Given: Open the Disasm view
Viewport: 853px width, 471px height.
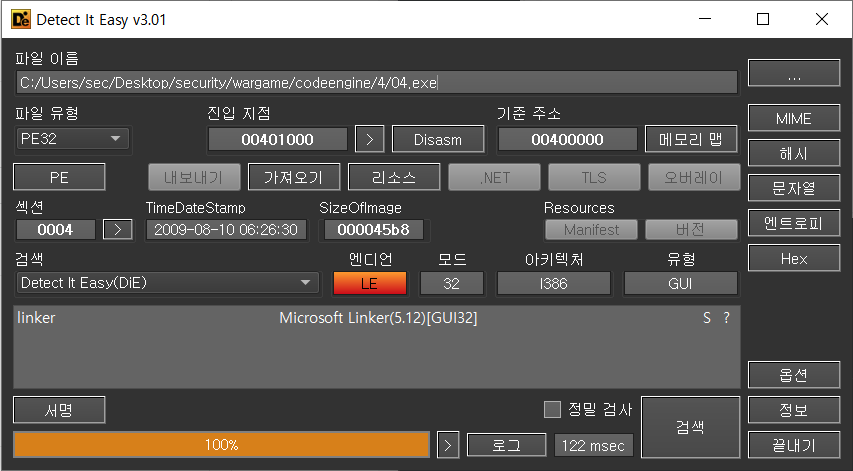Looking at the screenshot, I should [438, 140].
